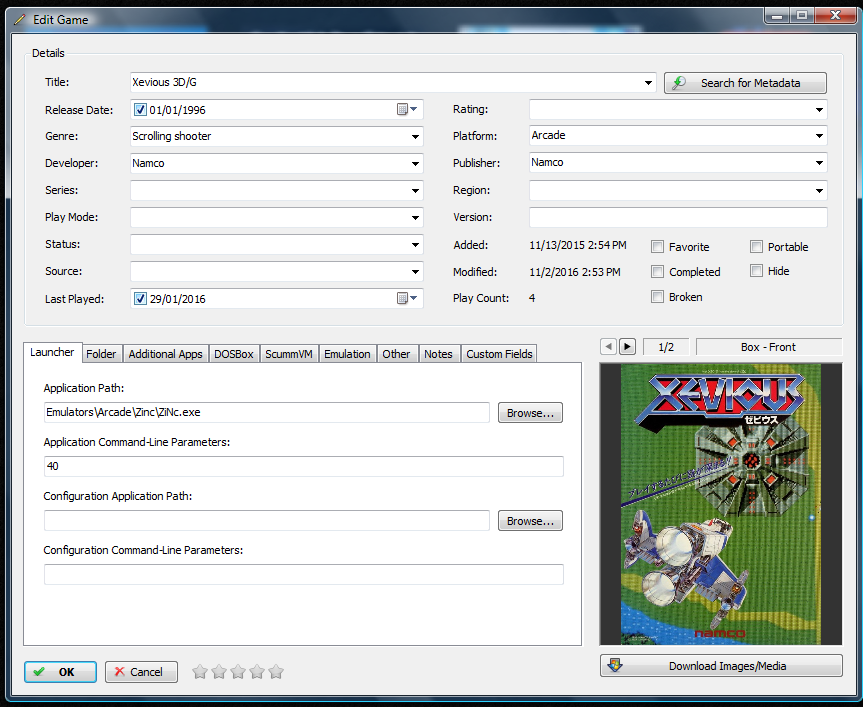This screenshot has width=863, height=707.
Task: Open the Other tab
Action: [396, 354]
